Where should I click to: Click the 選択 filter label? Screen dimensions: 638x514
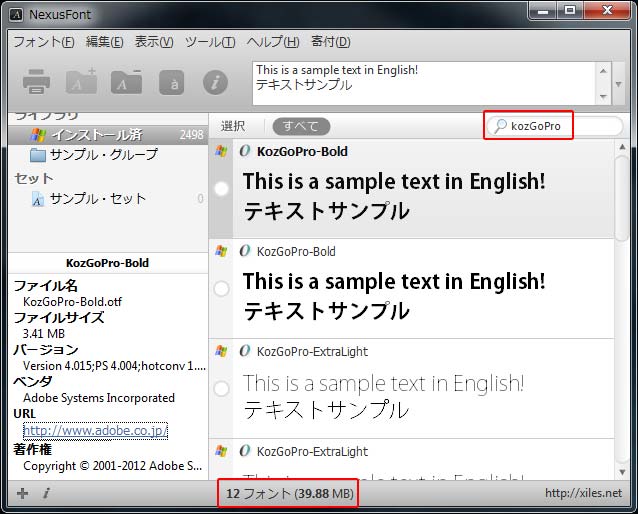[x=233, y=126]
